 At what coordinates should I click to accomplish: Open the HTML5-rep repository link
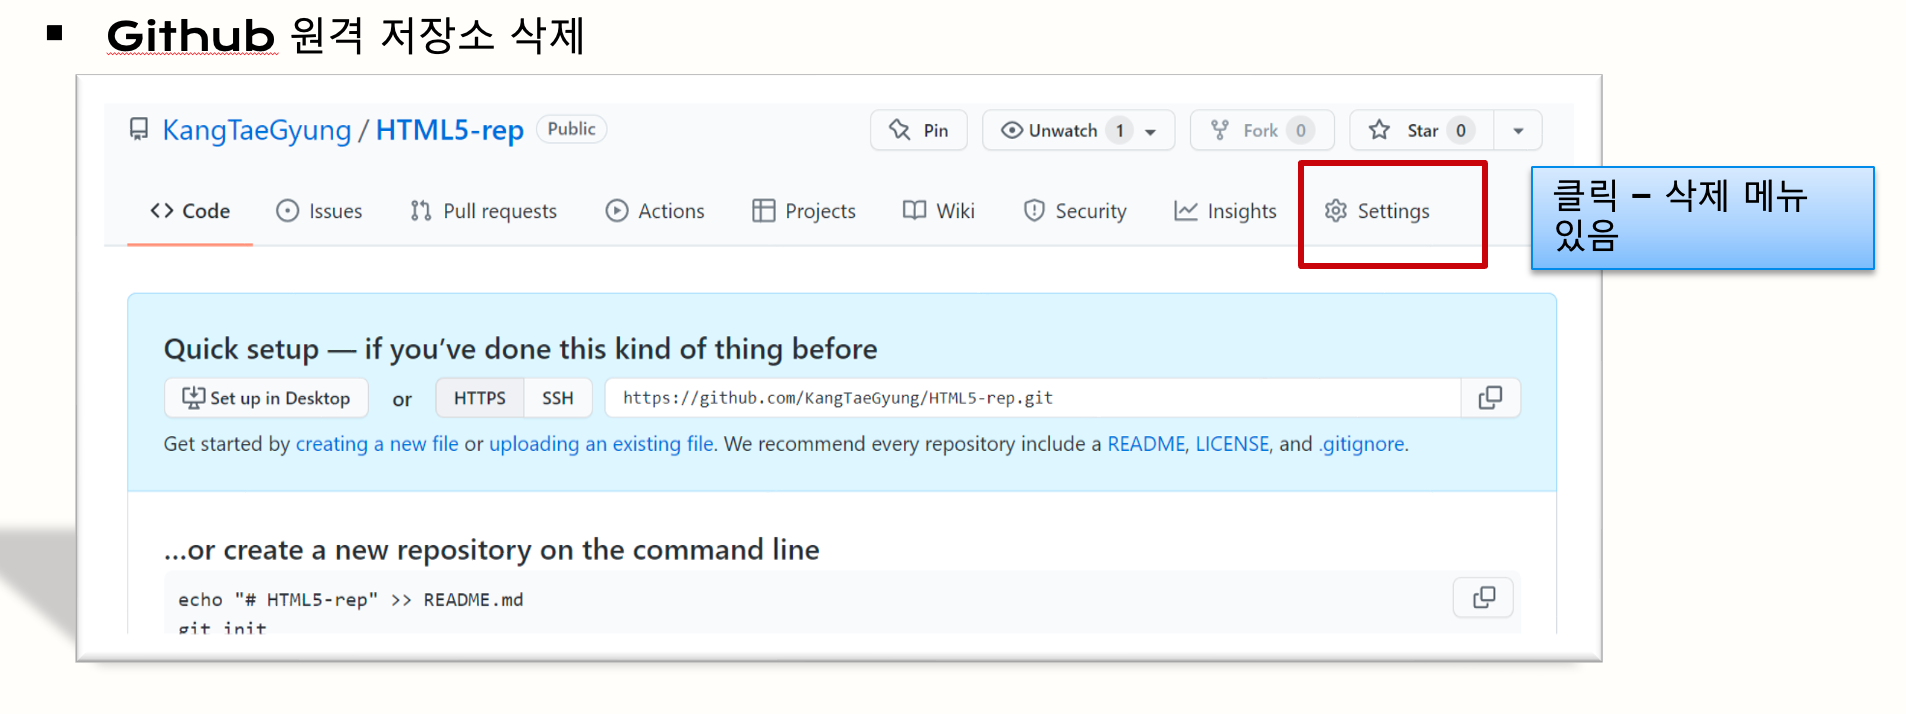coord(450,130)
